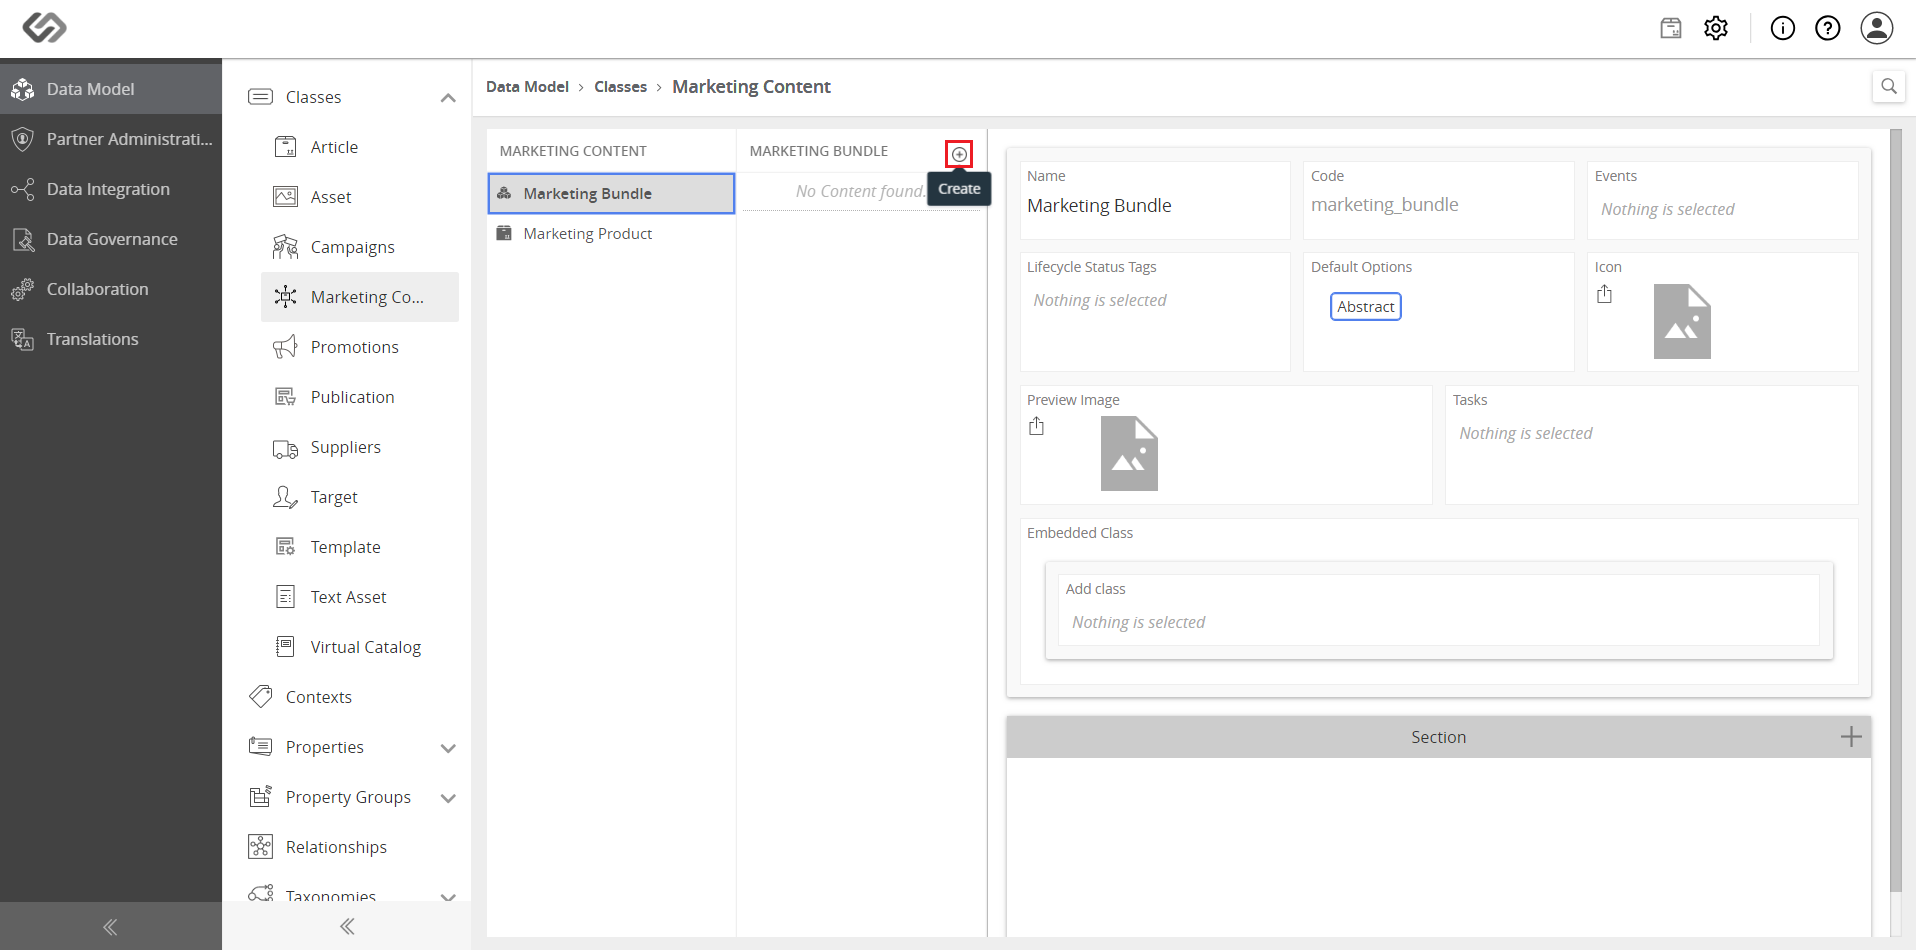Open Lifecycle Status Tags selection field

1155,312
